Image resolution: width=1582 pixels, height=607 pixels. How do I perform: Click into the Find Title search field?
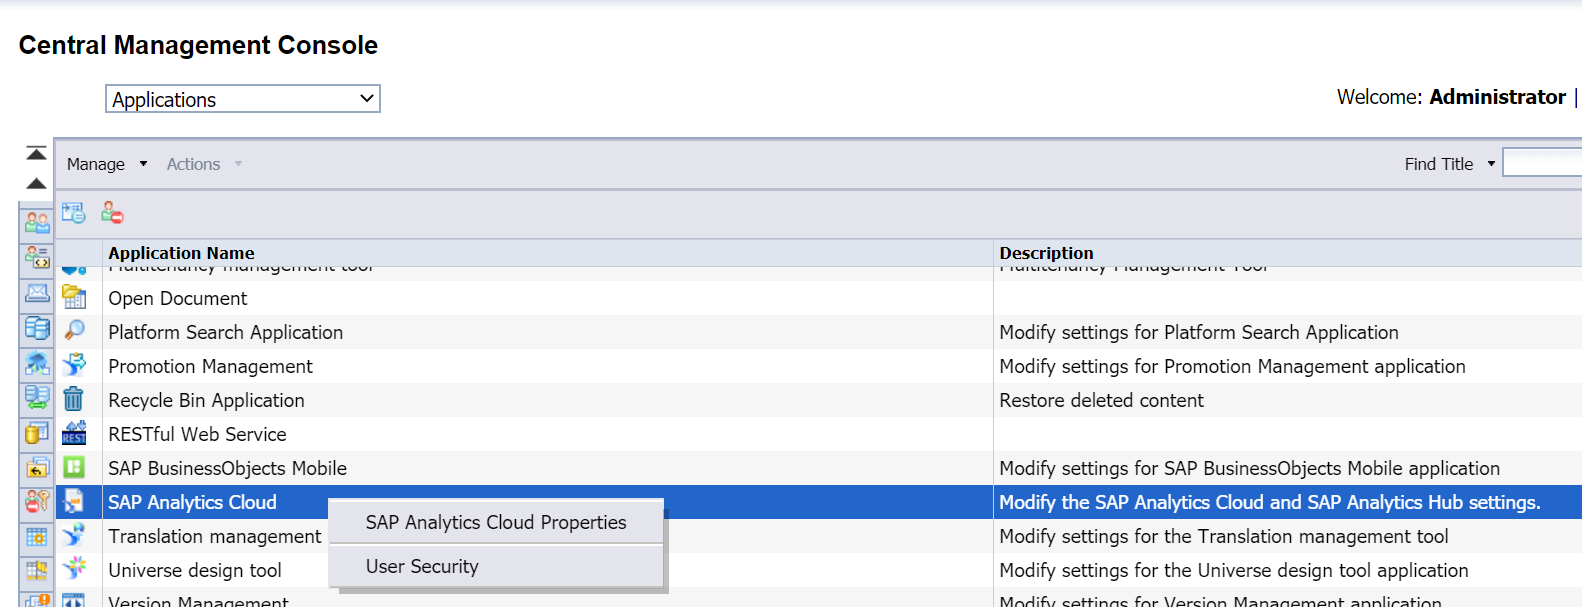(1541, 163)
